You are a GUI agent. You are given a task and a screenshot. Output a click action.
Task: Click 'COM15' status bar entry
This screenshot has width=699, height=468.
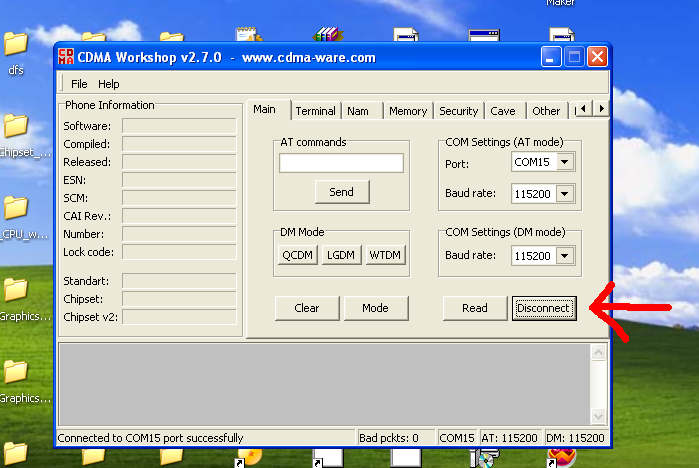point(456,438)
